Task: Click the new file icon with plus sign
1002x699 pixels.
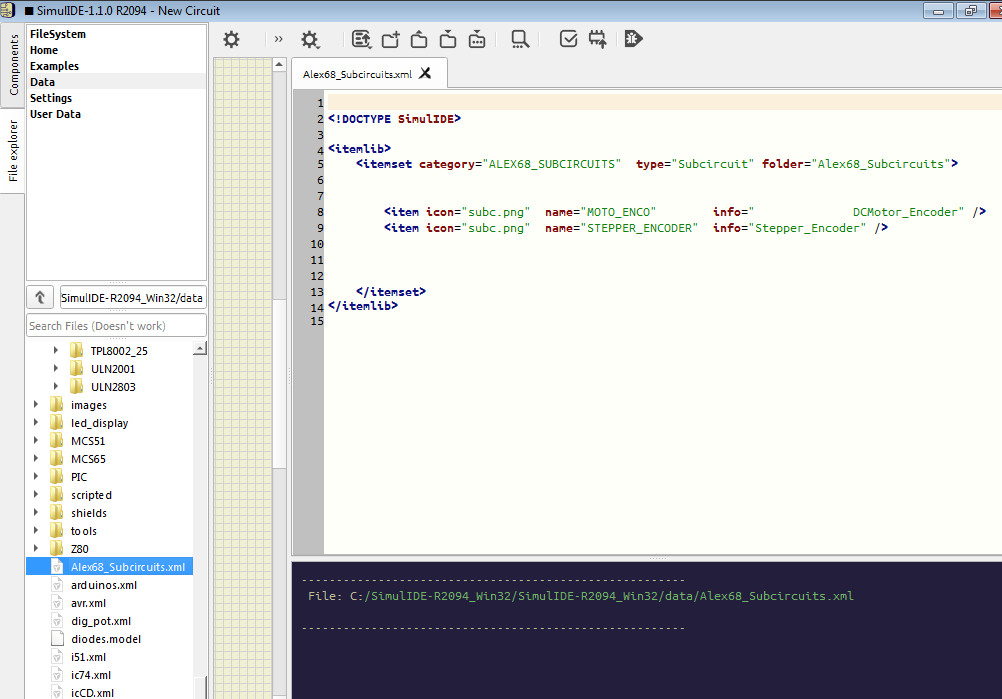Action: 390,39
